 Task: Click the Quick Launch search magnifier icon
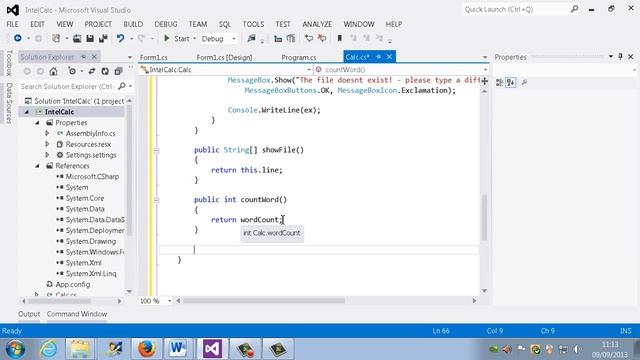pyautogui.click(x=574, y=9)
